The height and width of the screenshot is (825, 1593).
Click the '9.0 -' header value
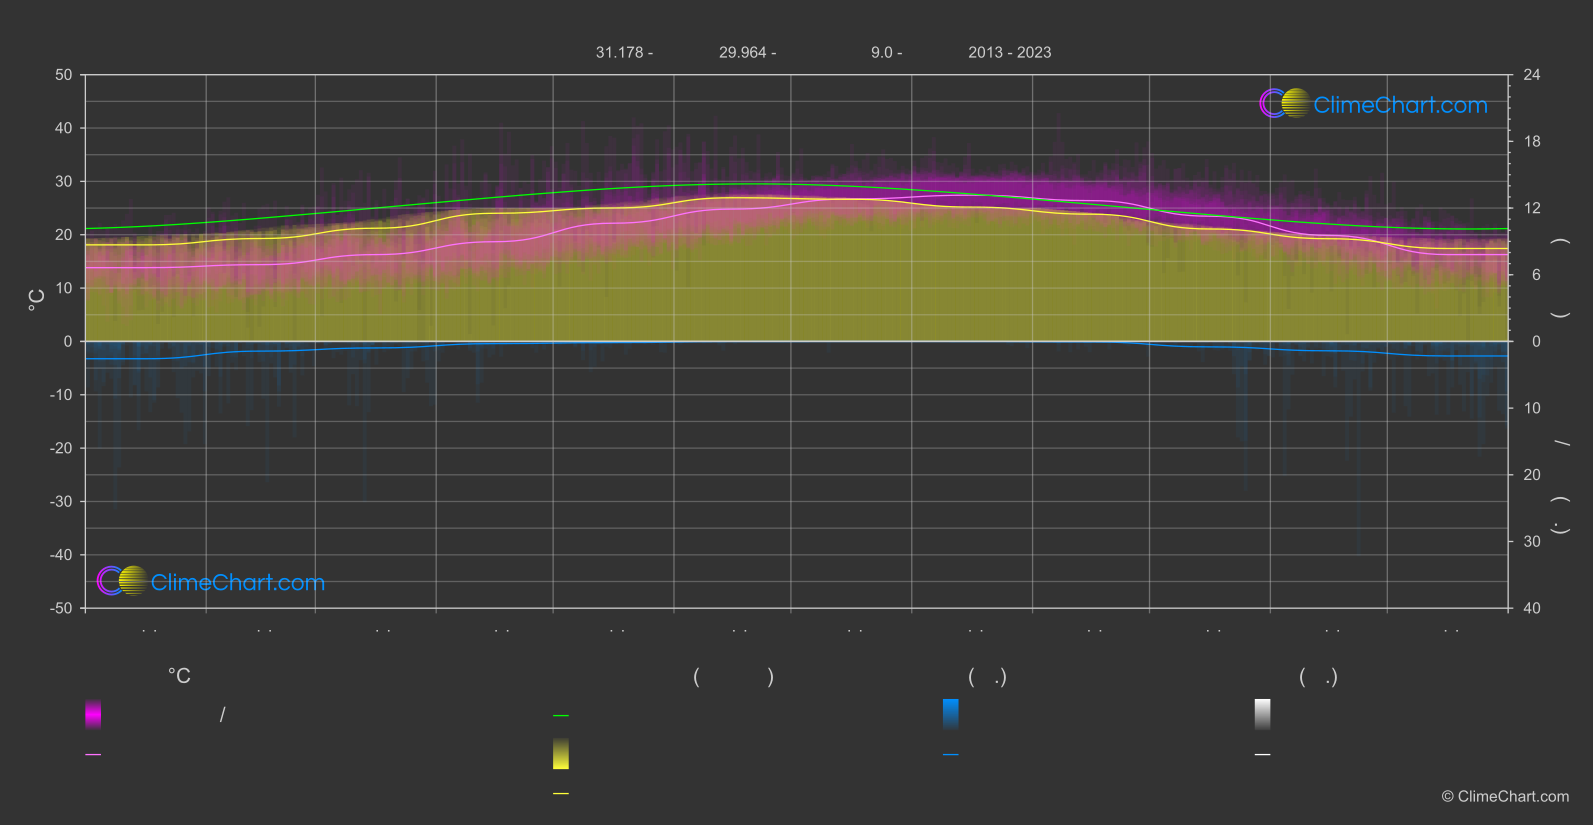point(886,52)
